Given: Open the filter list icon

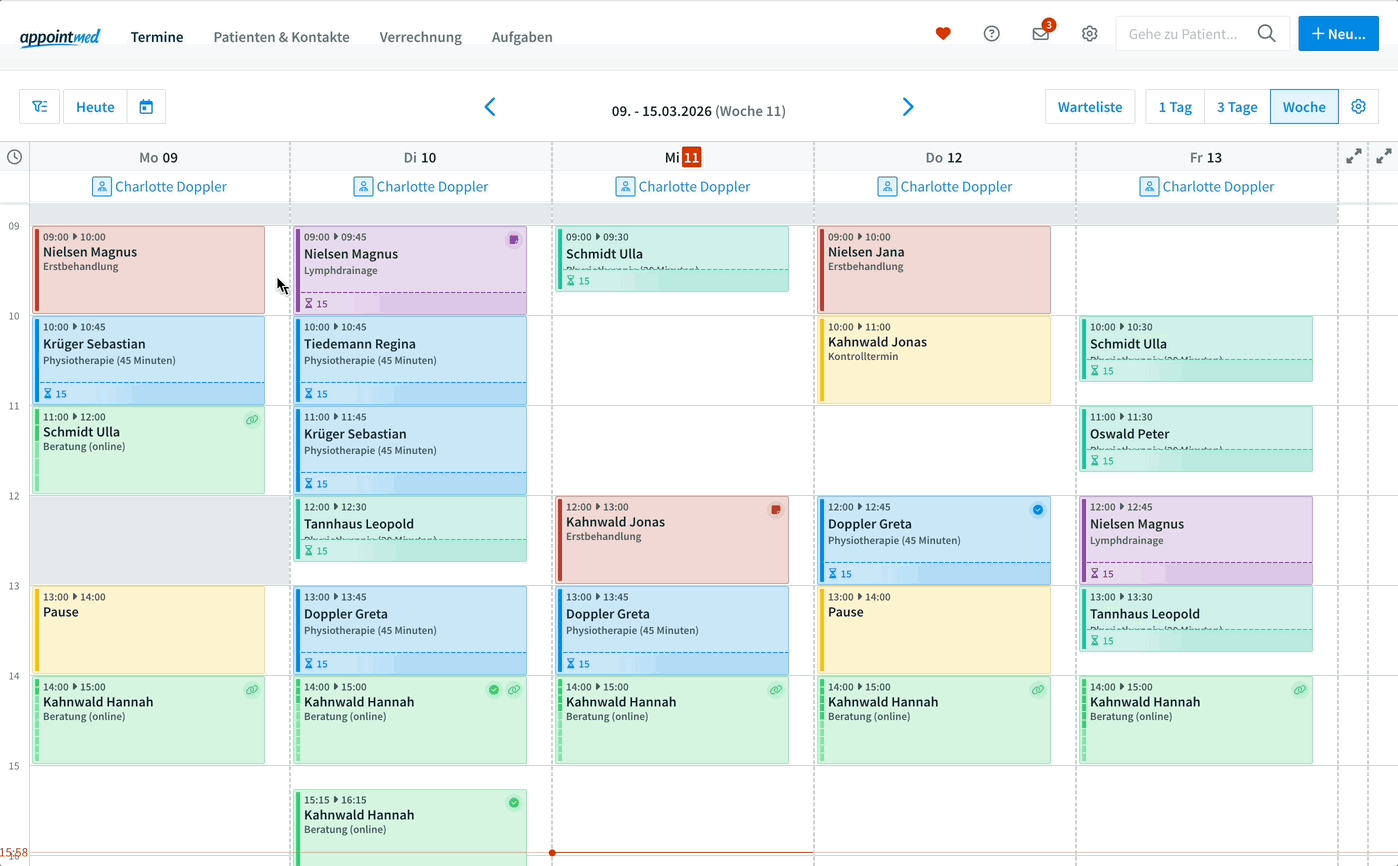Looking at the screenshot, I should coord(40,107).
